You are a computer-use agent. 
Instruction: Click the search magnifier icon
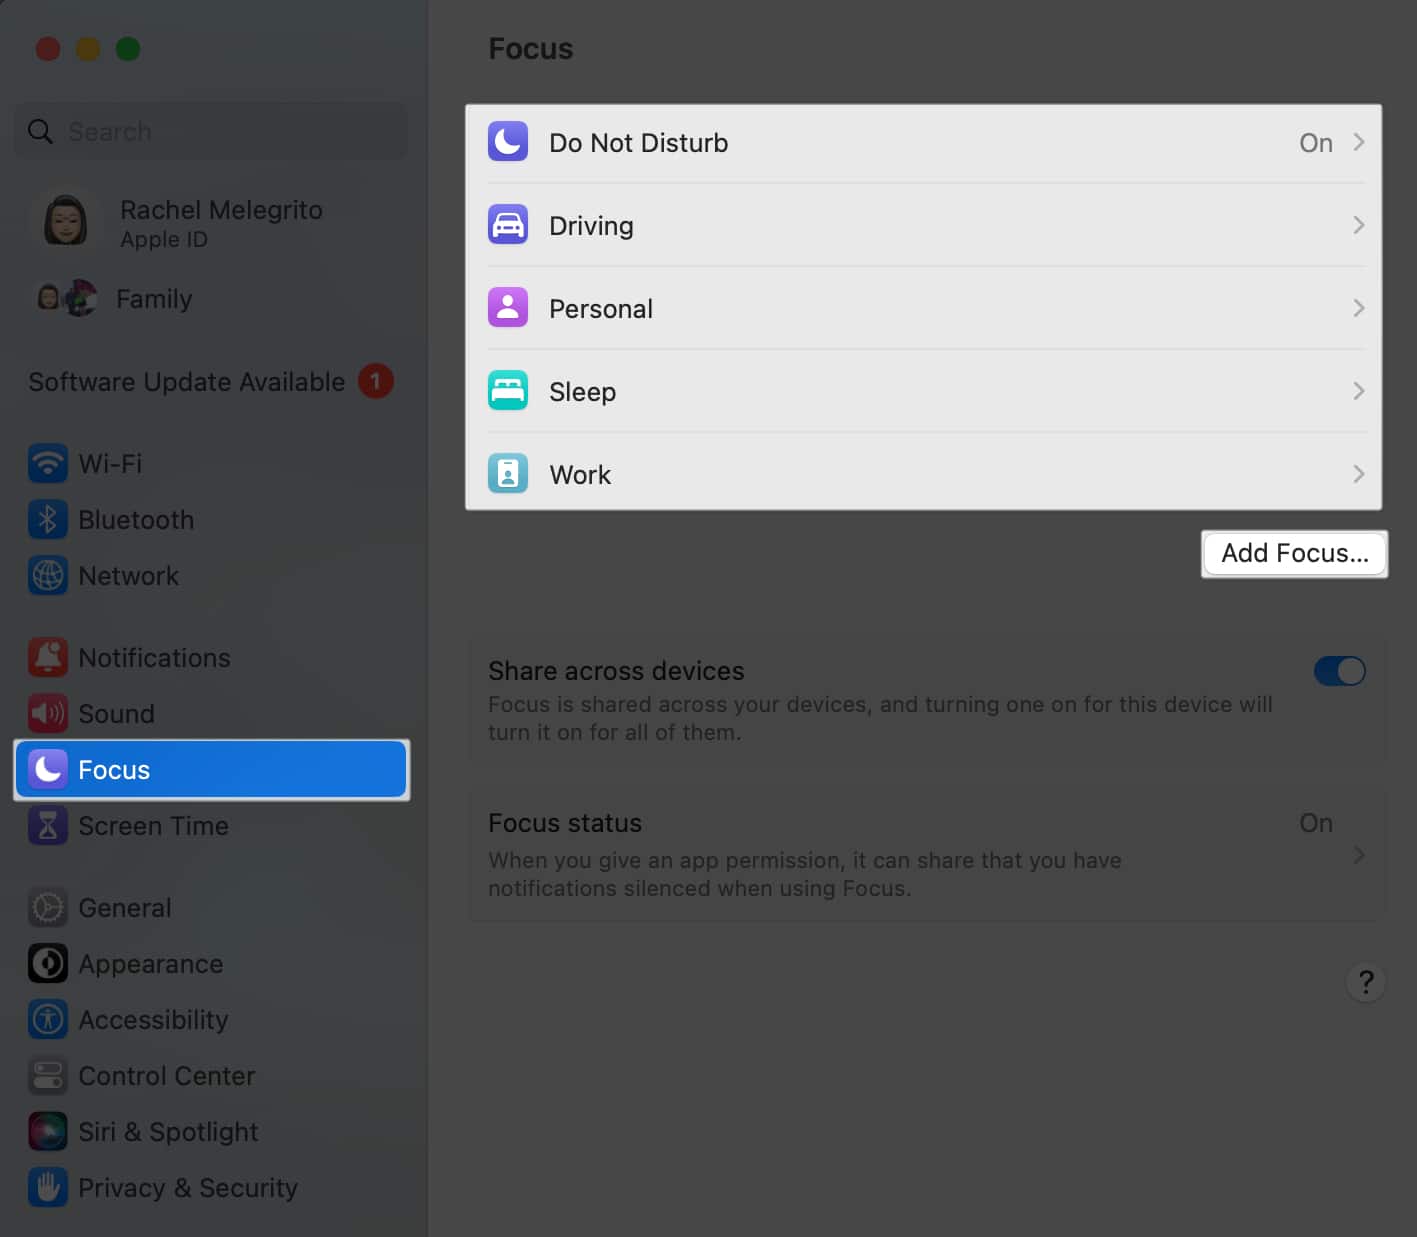[x=40, y=131]
